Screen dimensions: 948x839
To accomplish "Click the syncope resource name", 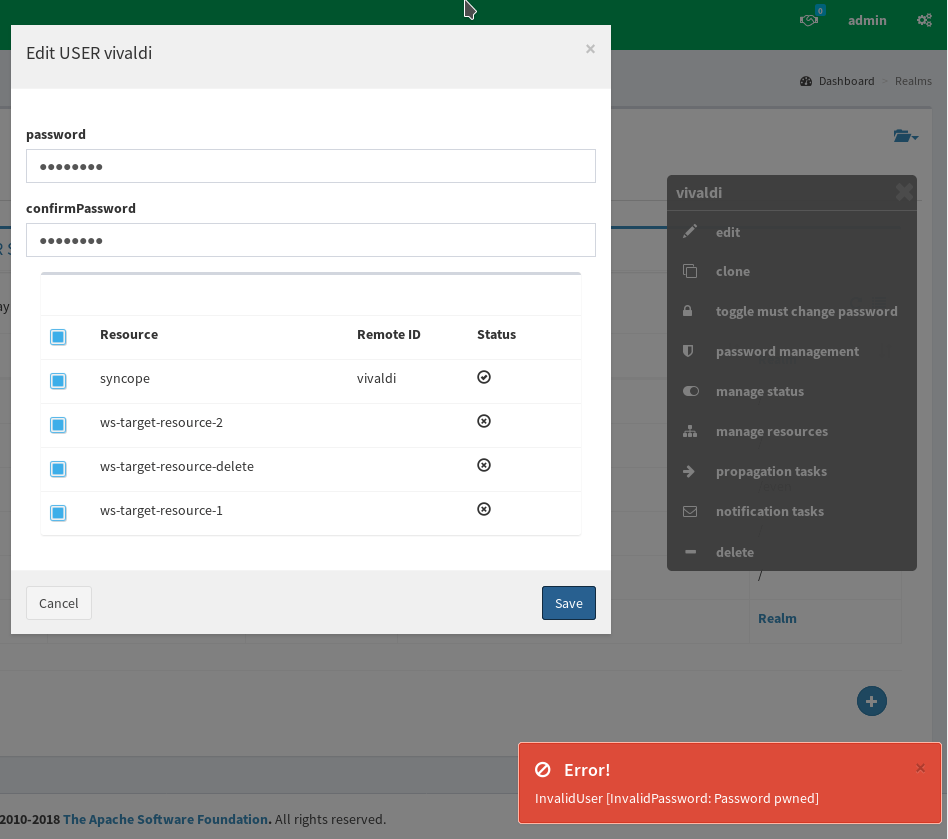I will click(125, 378).
